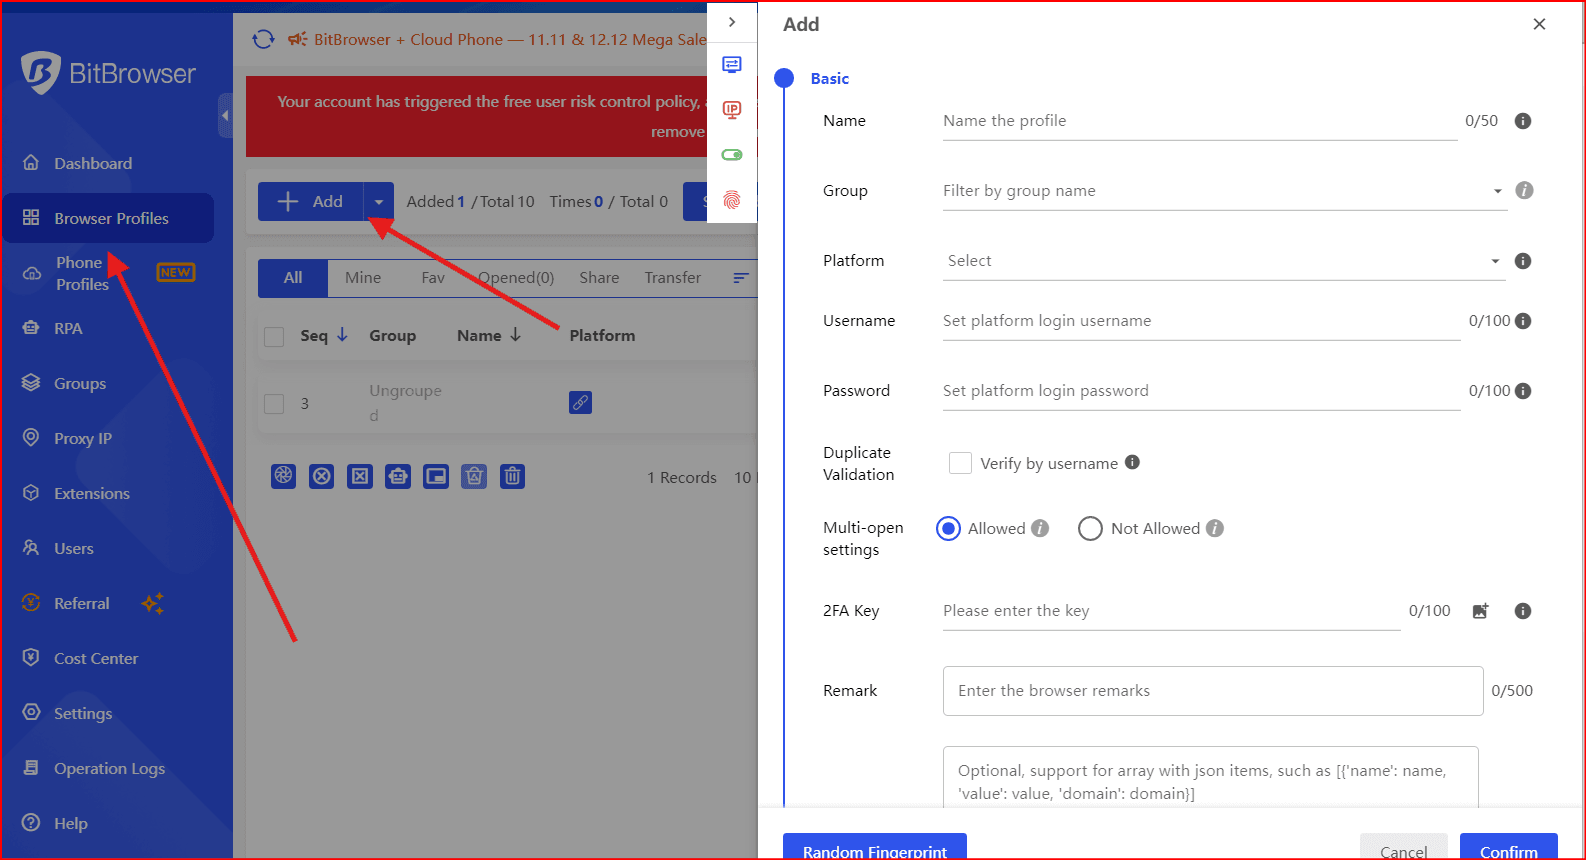Select Allowed multi-open radio button
Viewport: 1586px width, 860px height.
point(948,529)
